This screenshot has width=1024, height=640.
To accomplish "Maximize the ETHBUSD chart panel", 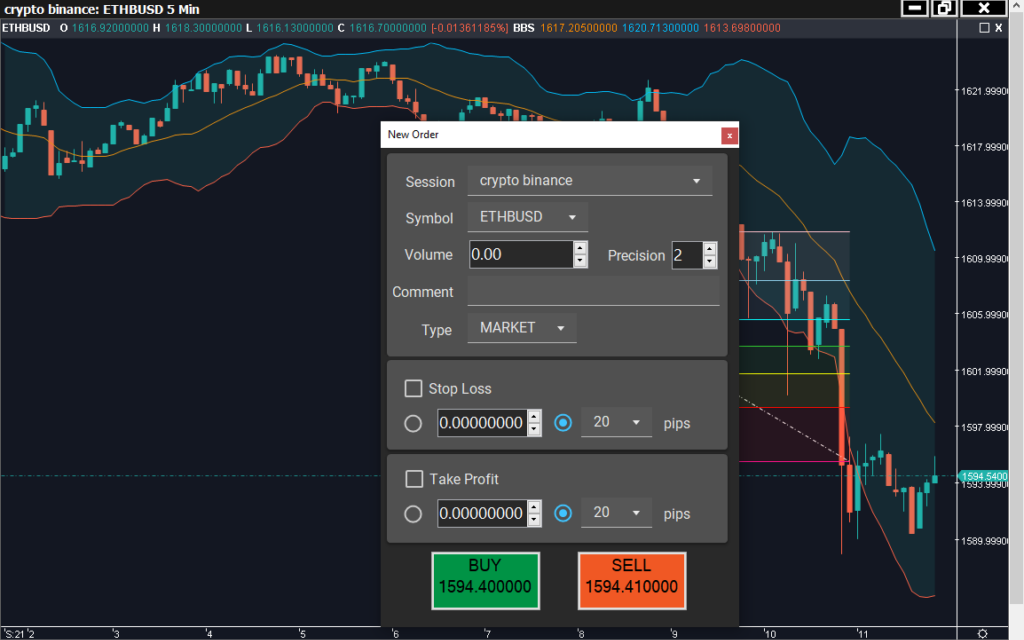I will pyautogui.click(x=985, y=28).
